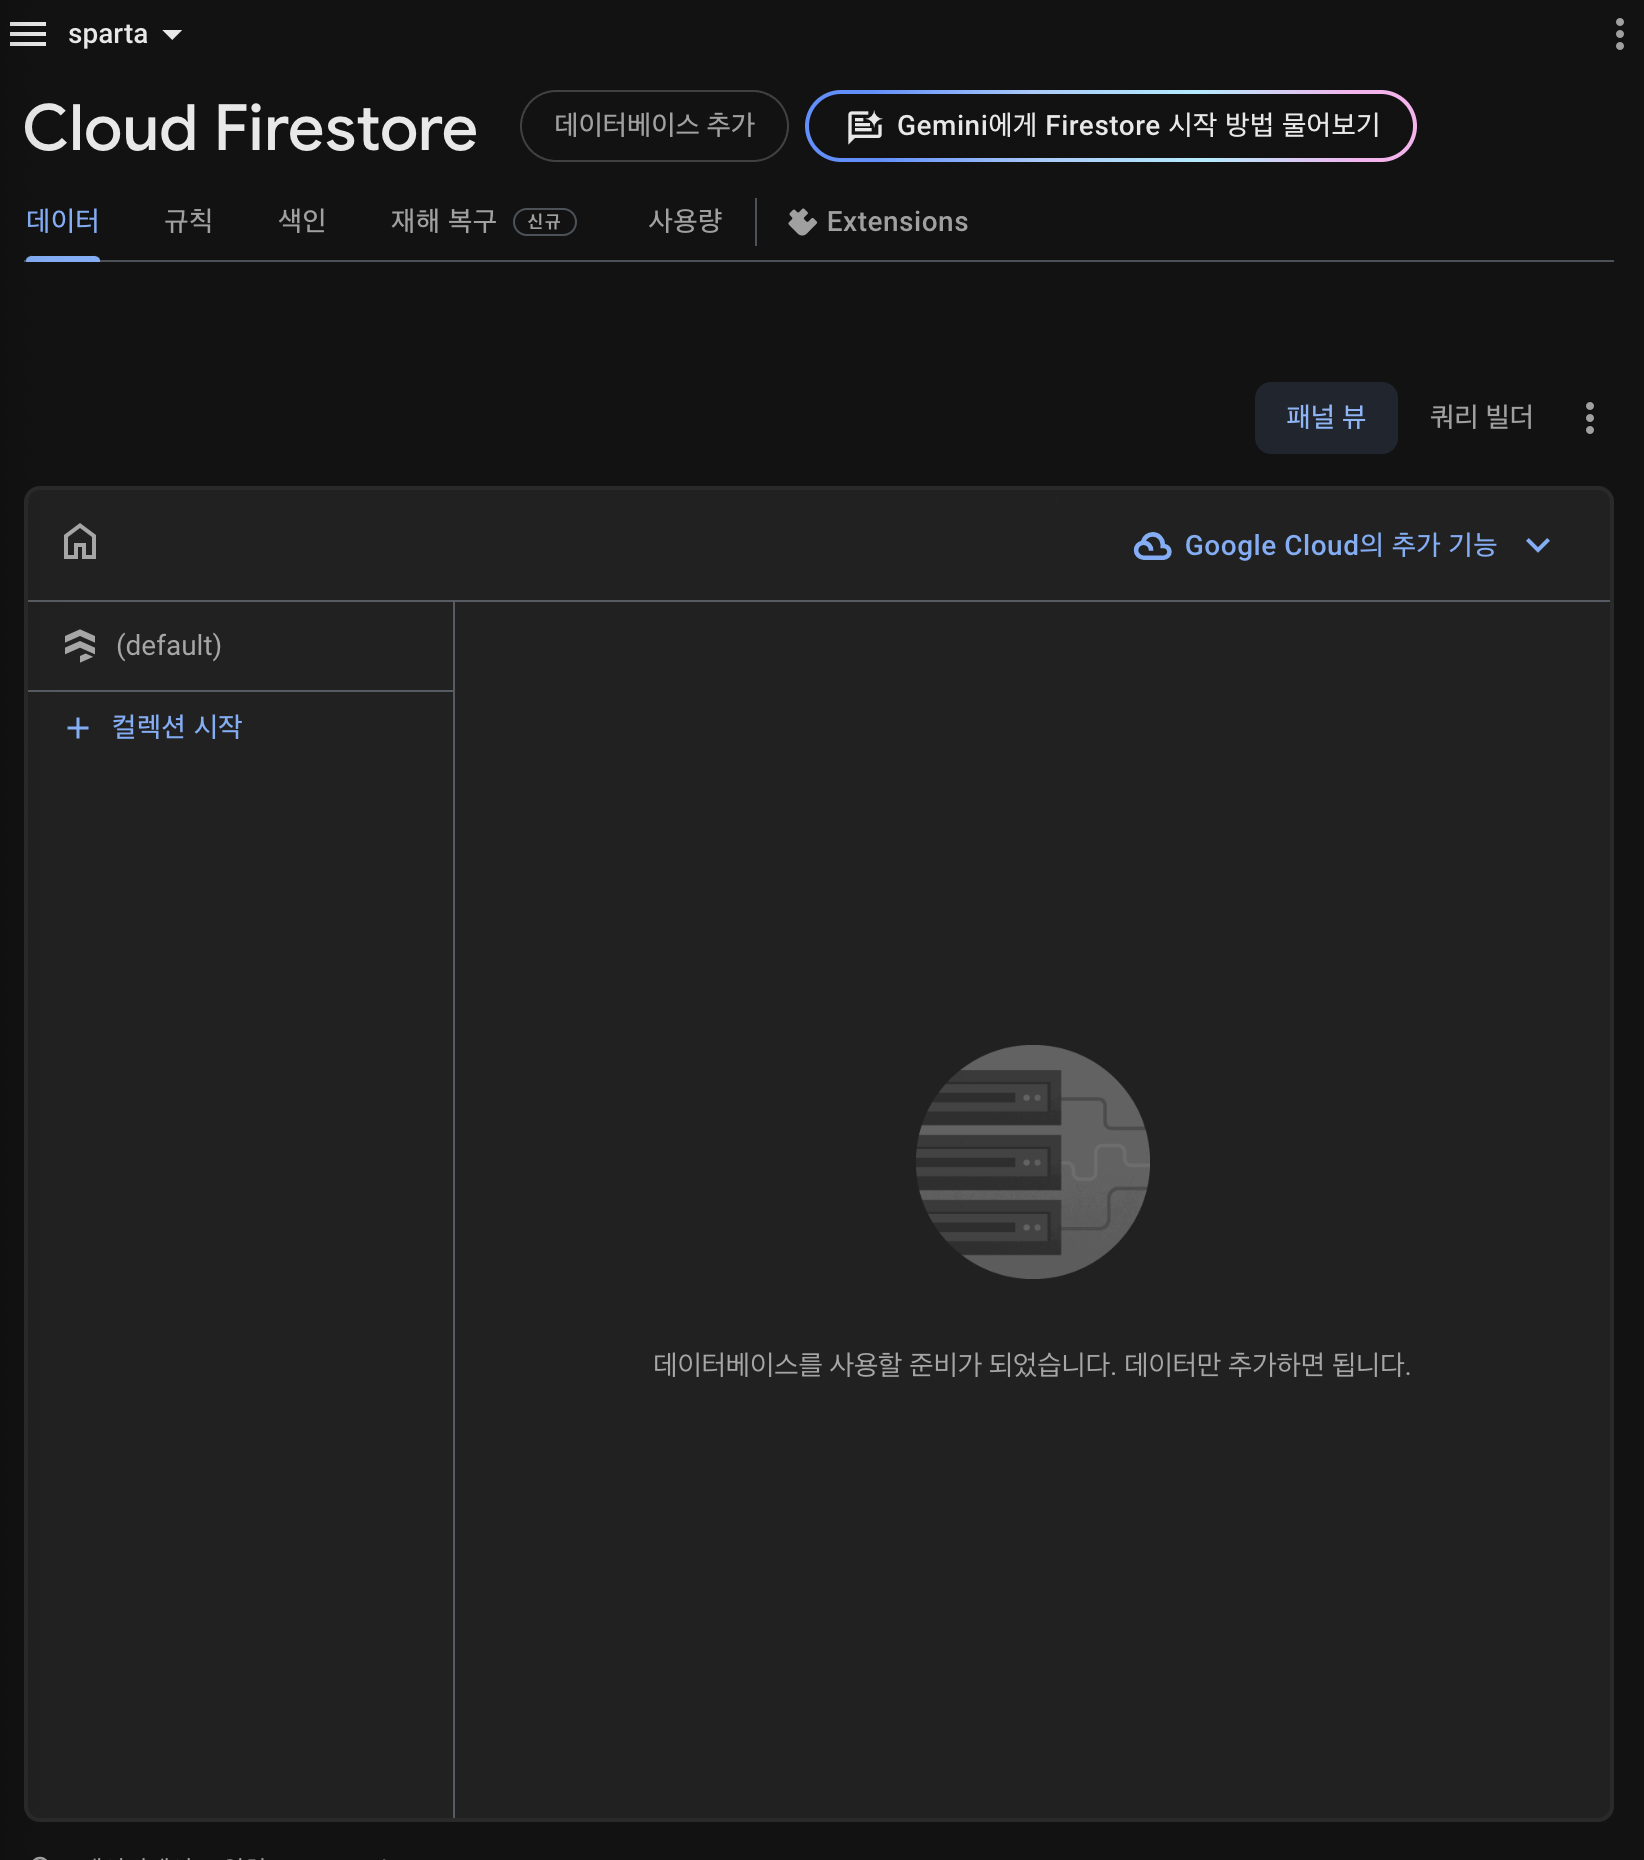Open the top-right vertical dots menu
The width and height of the screenshot is (1644, 1860).
pyautogui.click(x=1619, y=34)
